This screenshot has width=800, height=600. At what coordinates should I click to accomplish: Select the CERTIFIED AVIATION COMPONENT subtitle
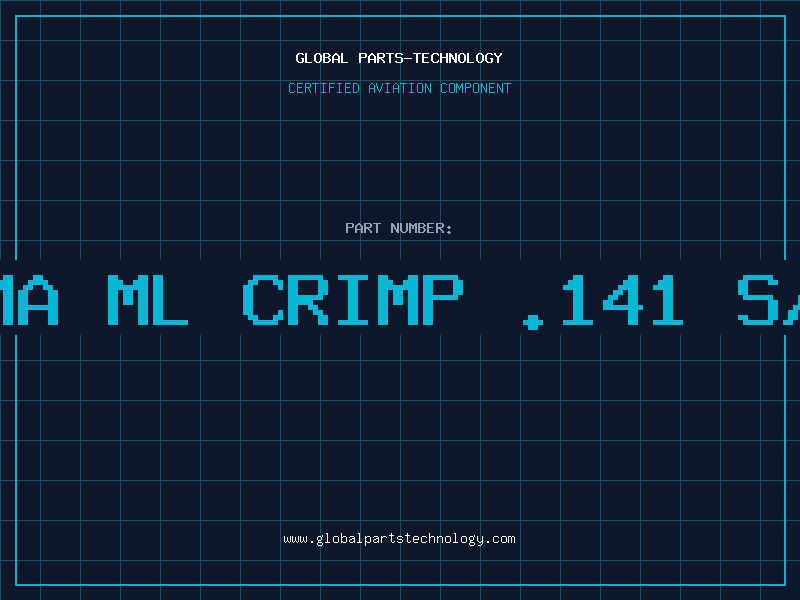pos(399,88)
